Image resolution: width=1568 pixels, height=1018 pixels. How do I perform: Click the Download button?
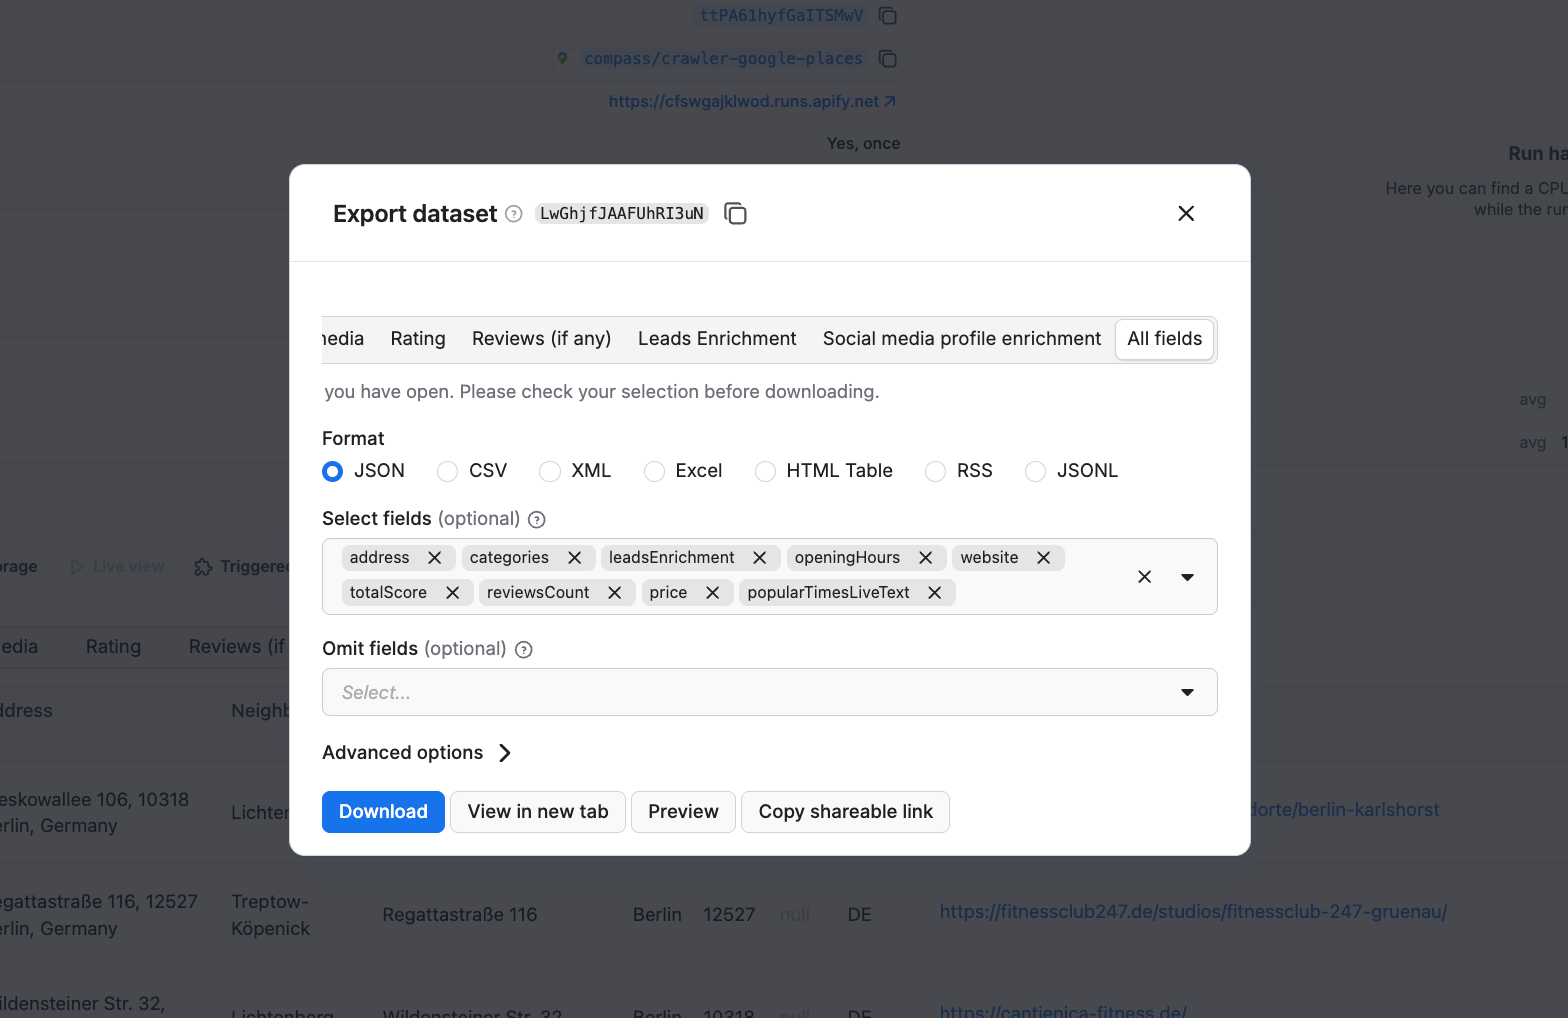[x=383, y=812]
